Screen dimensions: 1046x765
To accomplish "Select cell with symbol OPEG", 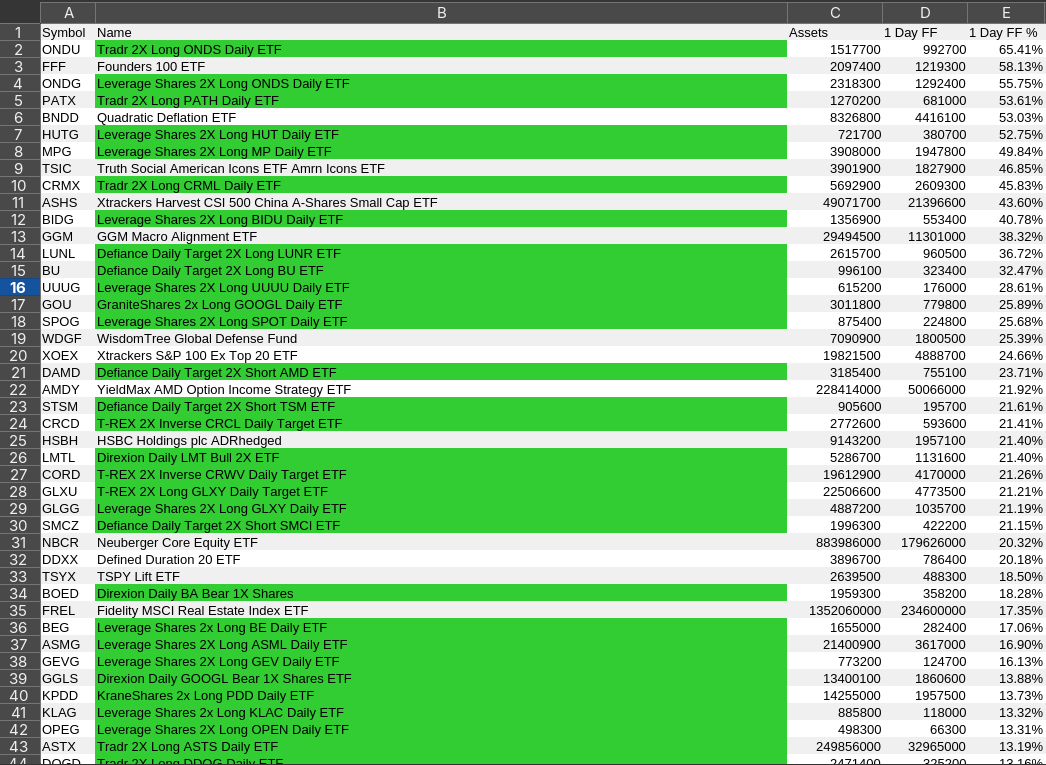I will click(68, 730).
